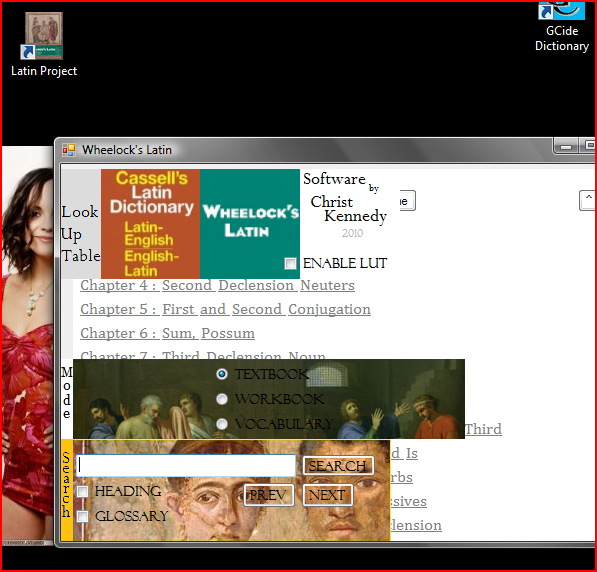Open Chapter 5: First and Second Conjugation

pos(225,309)
